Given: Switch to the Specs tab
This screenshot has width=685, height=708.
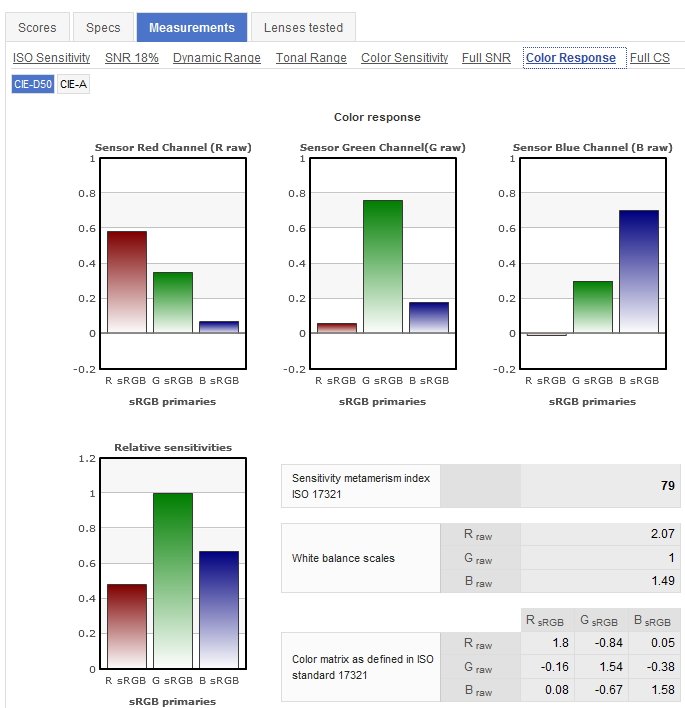Looking at the screenshot, I should pyautogui.click(x=103, y=28).
